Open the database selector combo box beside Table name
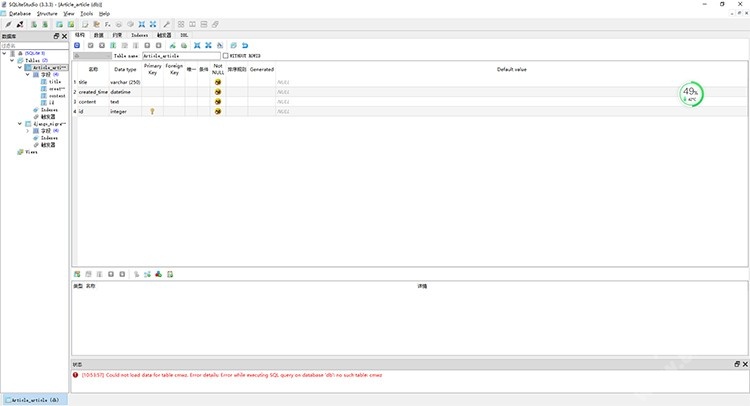The width and height of the screenshot is (750, 406). (92, 56)
